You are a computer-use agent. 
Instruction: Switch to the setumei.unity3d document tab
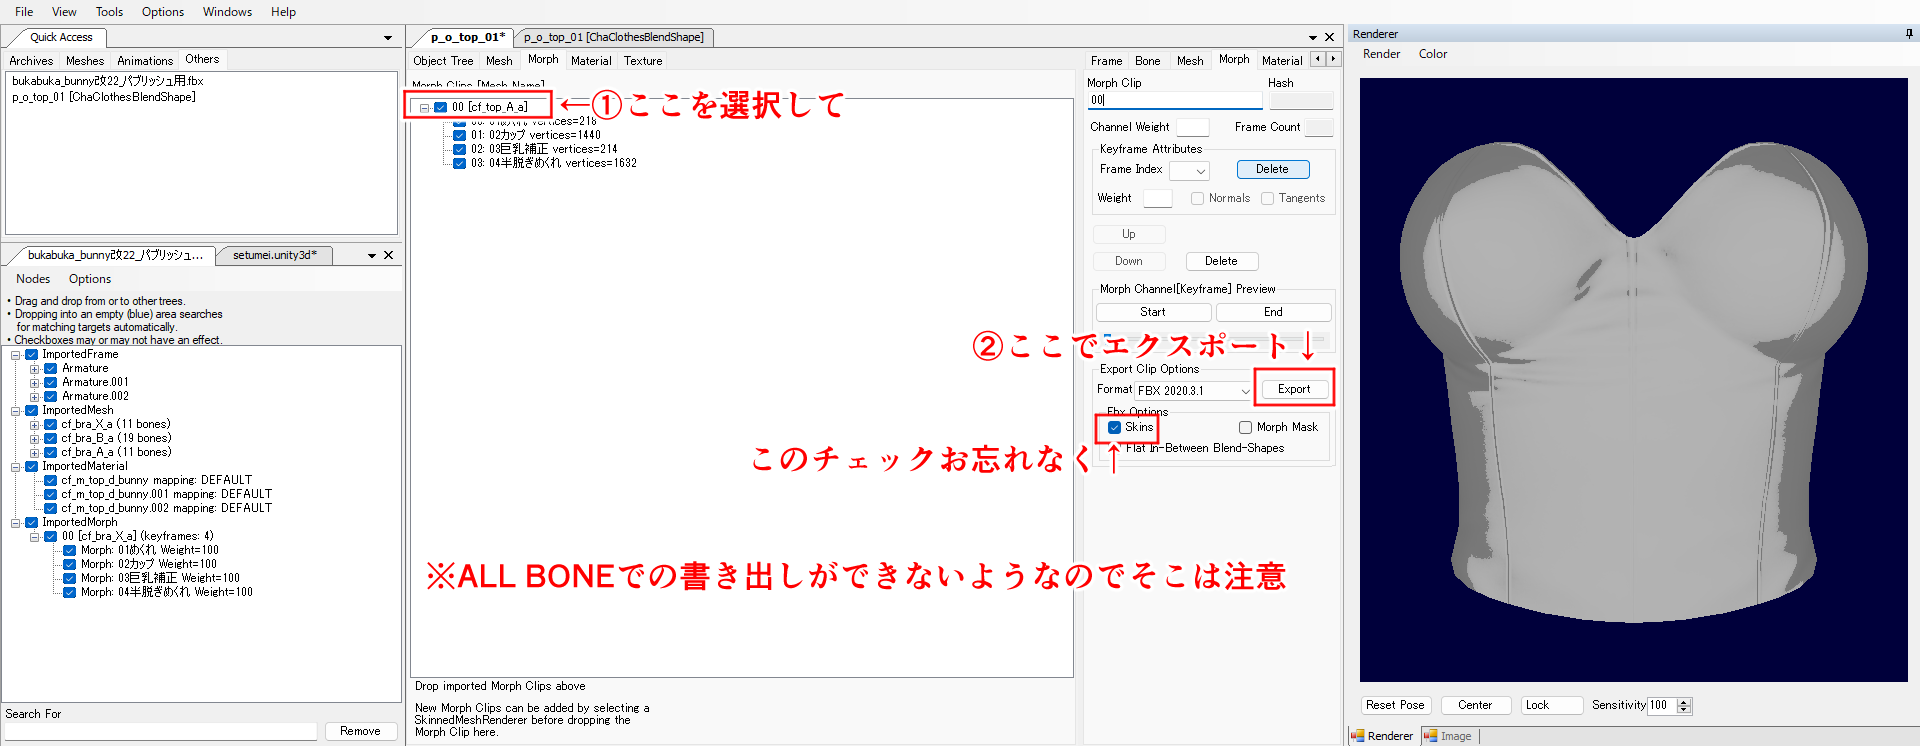pos(275,255)
